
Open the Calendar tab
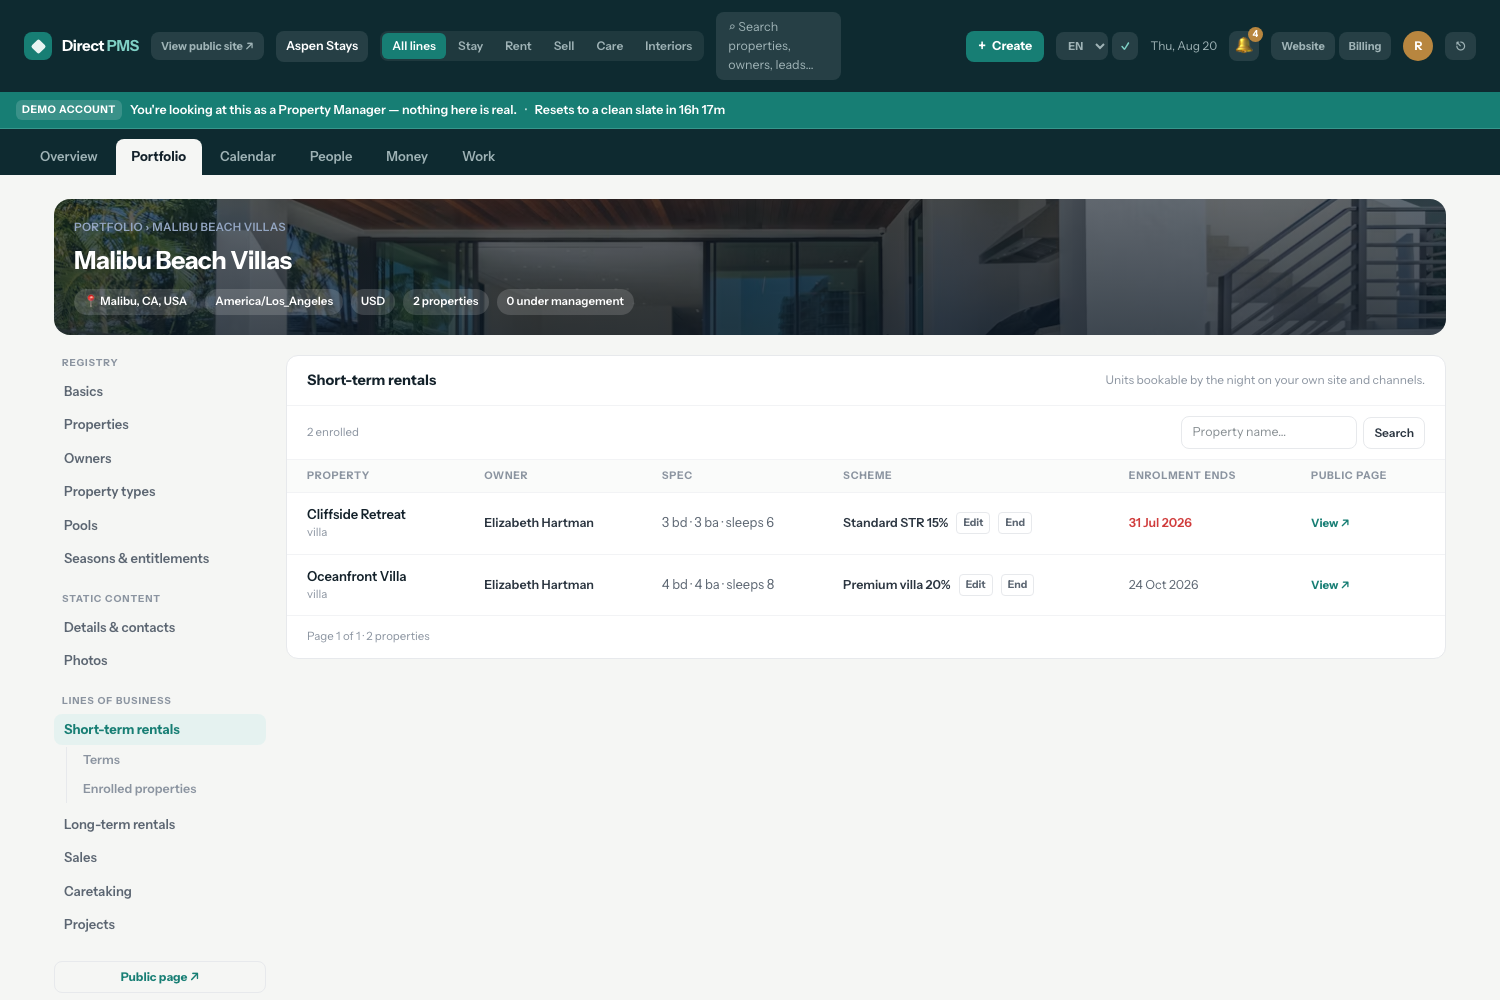248,157
